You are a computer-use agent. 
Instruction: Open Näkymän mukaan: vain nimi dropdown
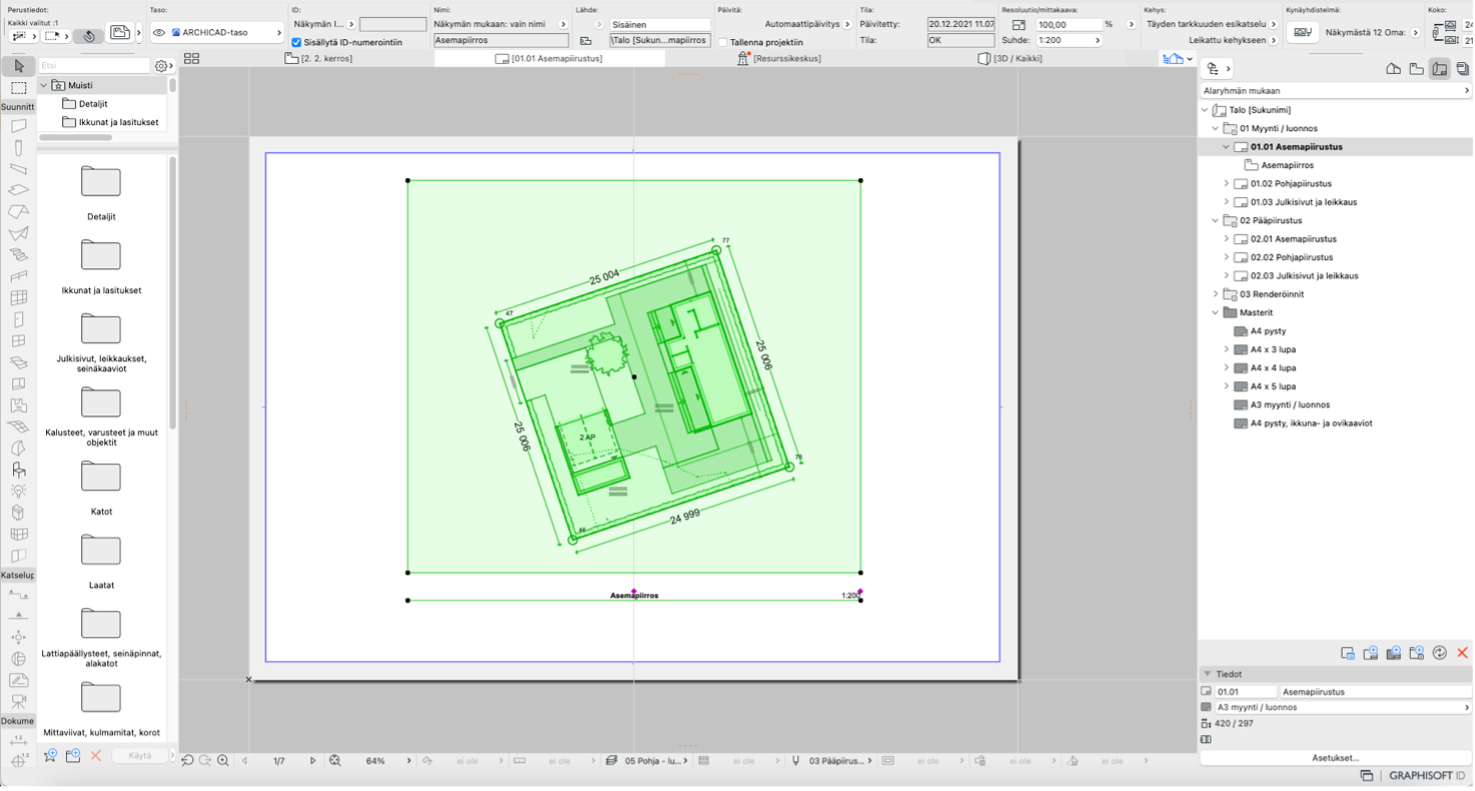click(x=562, y=24)
